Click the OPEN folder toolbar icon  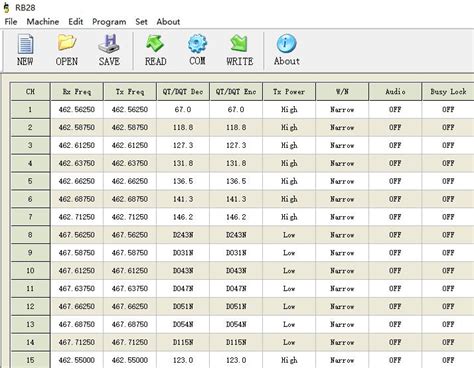click(x=67, y=50)
